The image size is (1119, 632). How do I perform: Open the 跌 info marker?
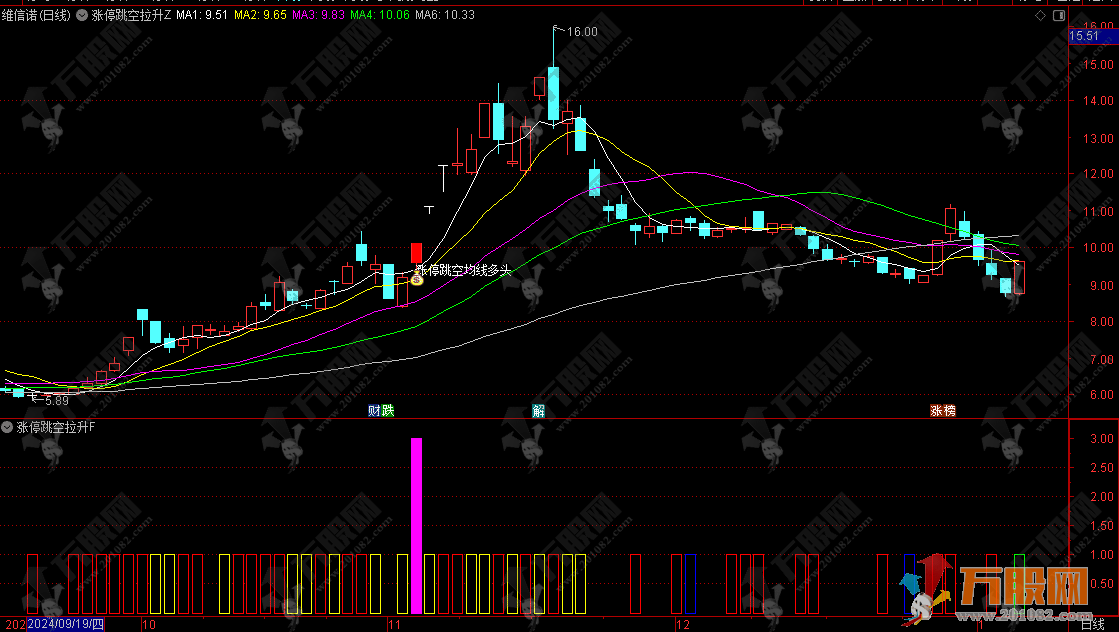click(x=388, y=410)
